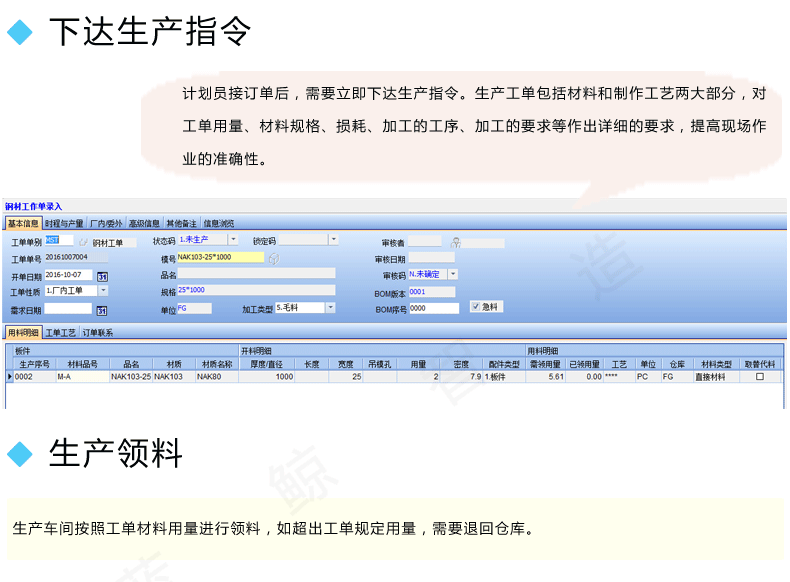Screen dimensions: 790x582
Task: Switch to the 时程与产量 tab
Action: [64, 223]
